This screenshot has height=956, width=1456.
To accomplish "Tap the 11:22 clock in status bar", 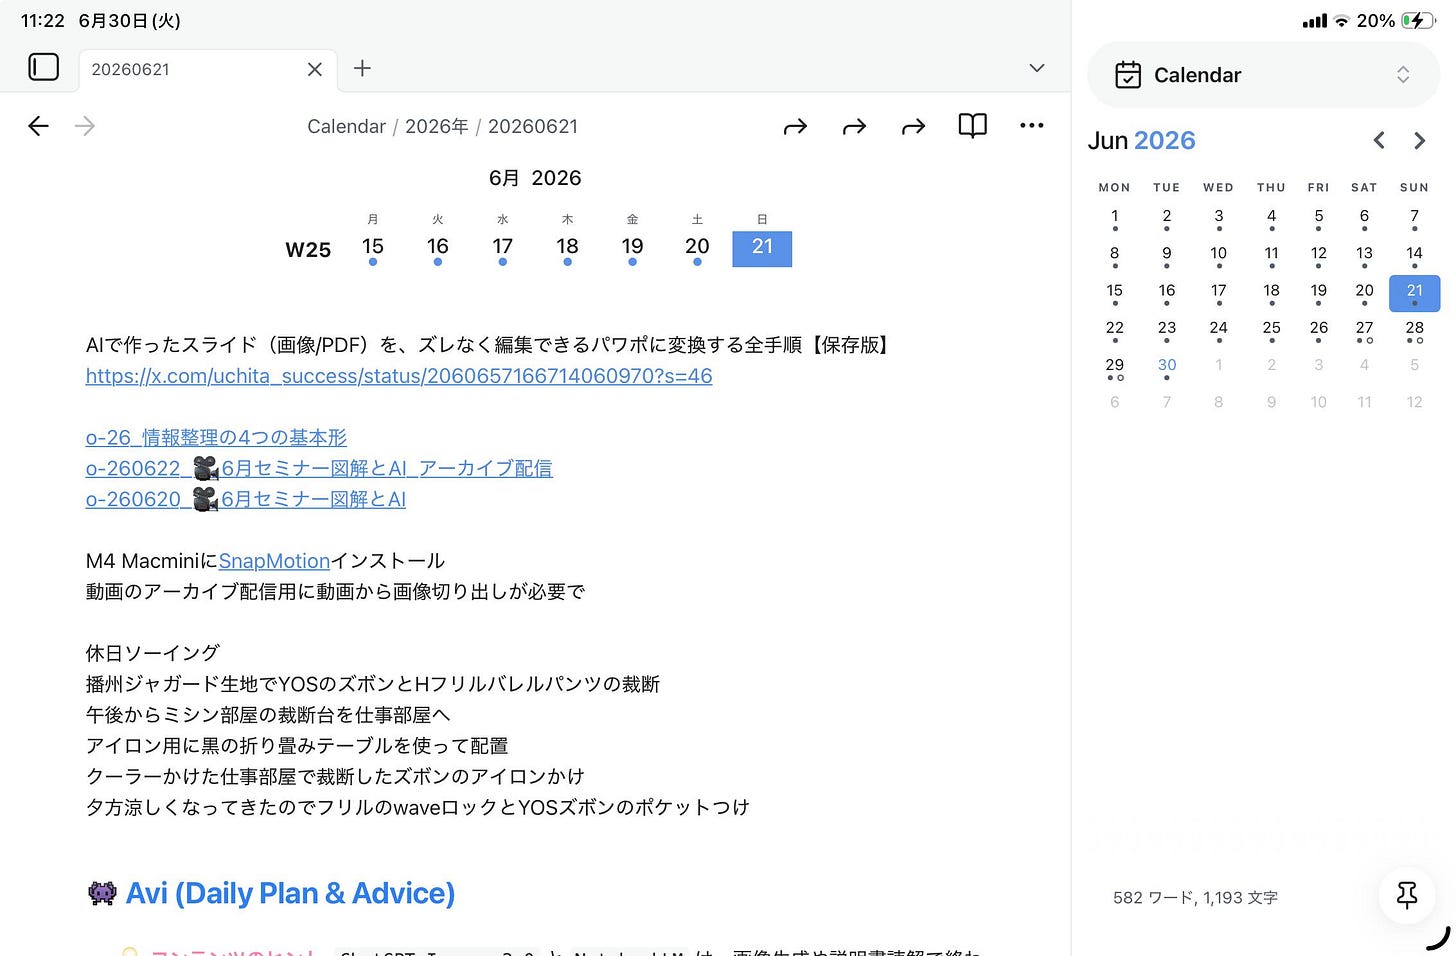I will (43, 21).
